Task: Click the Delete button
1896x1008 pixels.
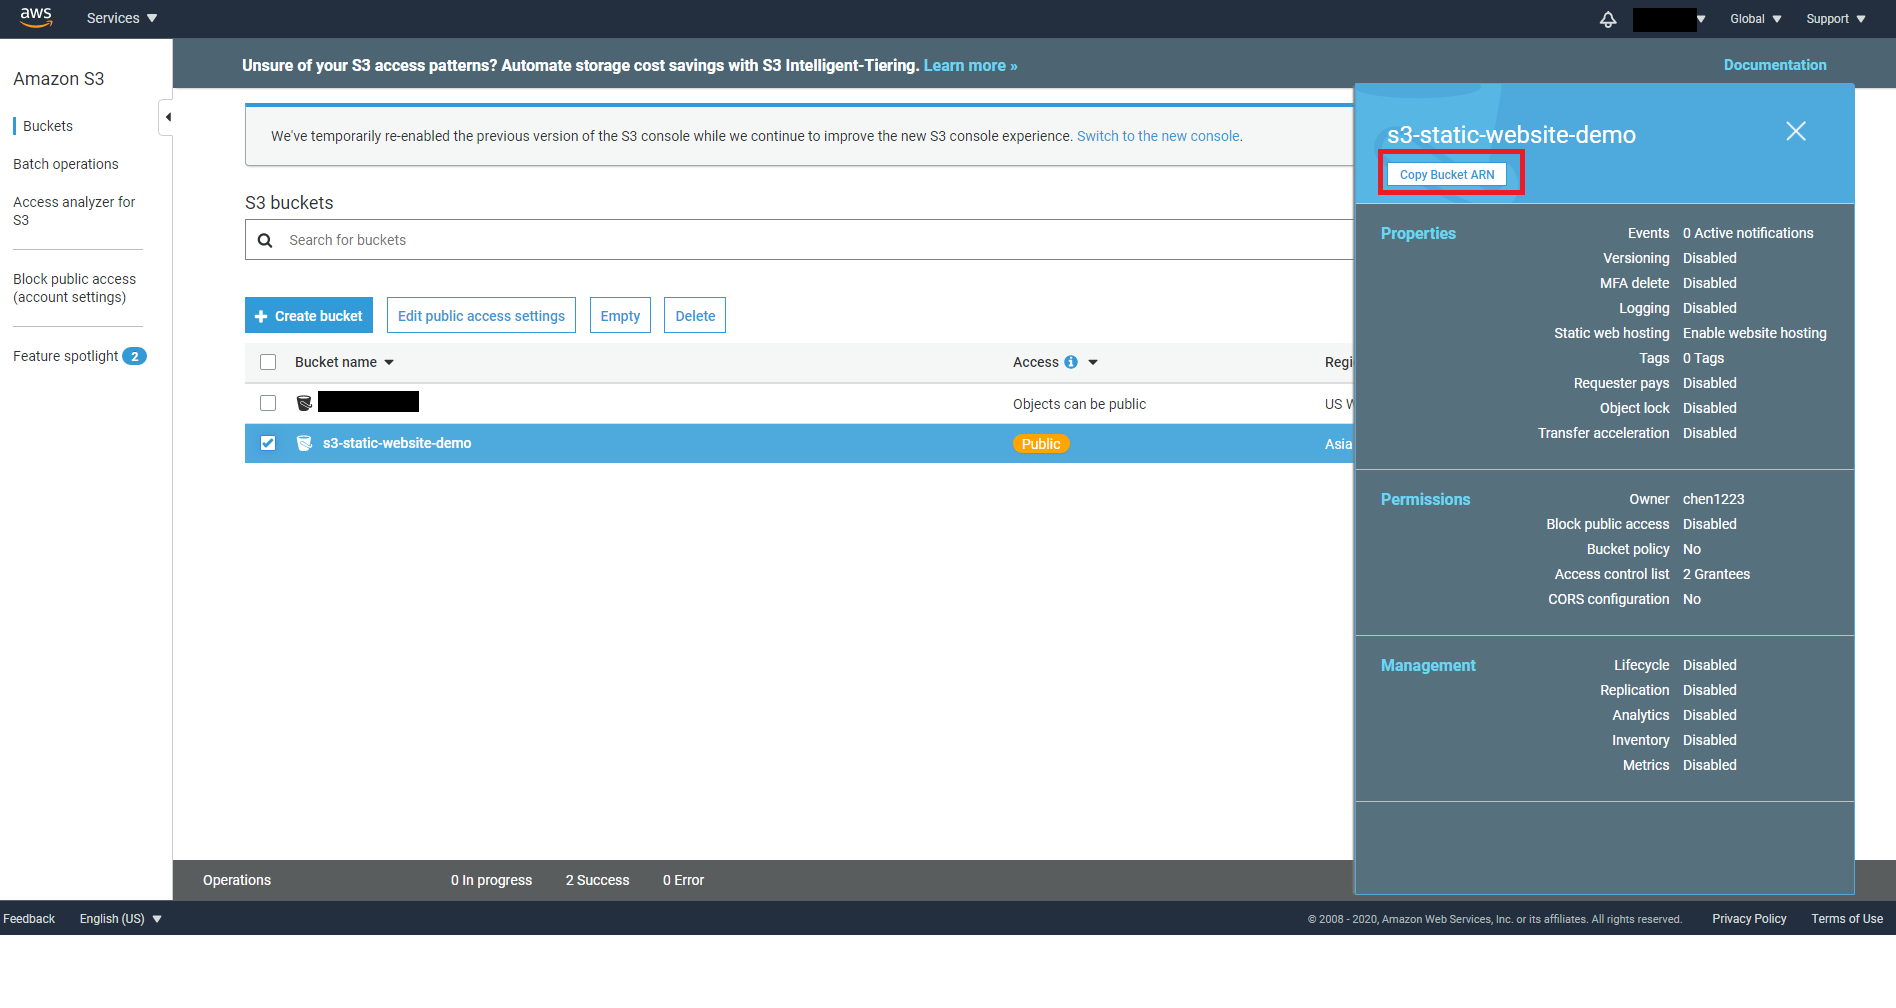Action: tap(695, 316)
